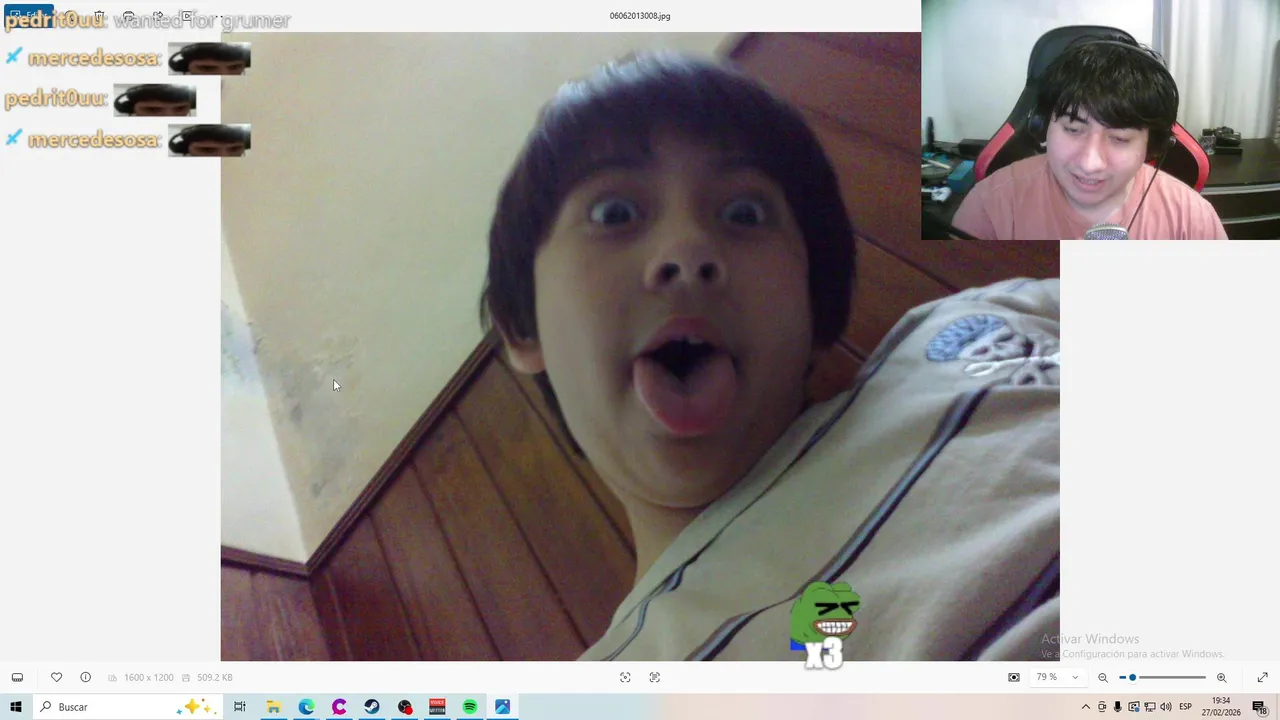Mark the photo as favorite with the heart

point(56,677)
